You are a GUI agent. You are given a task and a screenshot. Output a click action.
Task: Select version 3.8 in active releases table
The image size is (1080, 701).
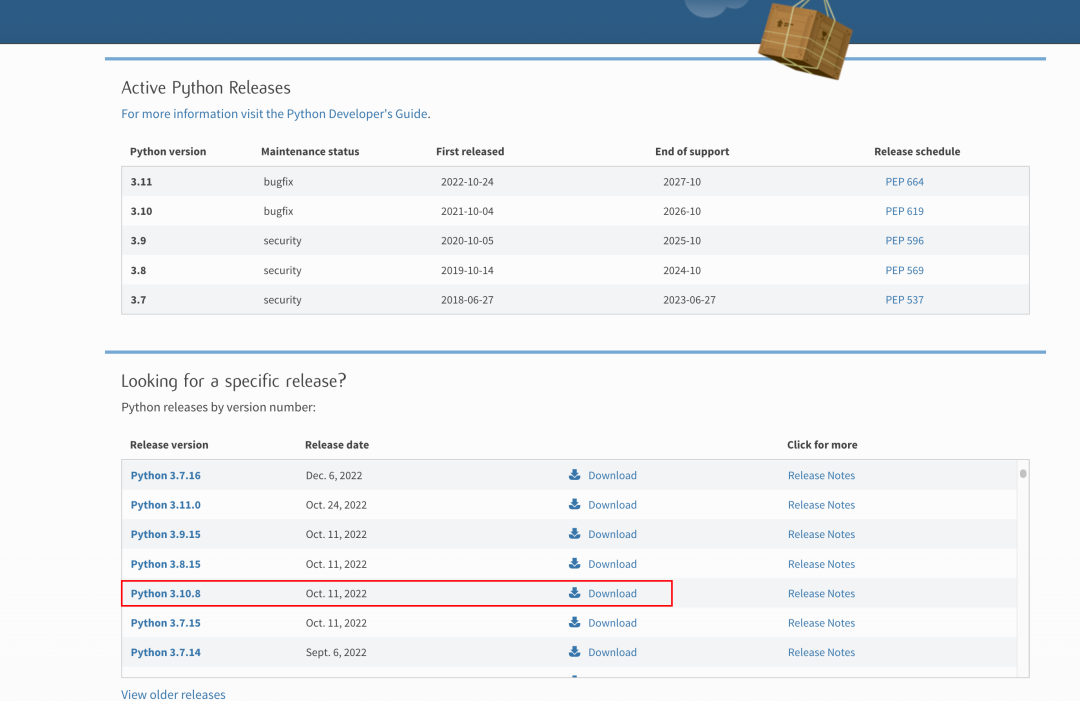(138, 270)
